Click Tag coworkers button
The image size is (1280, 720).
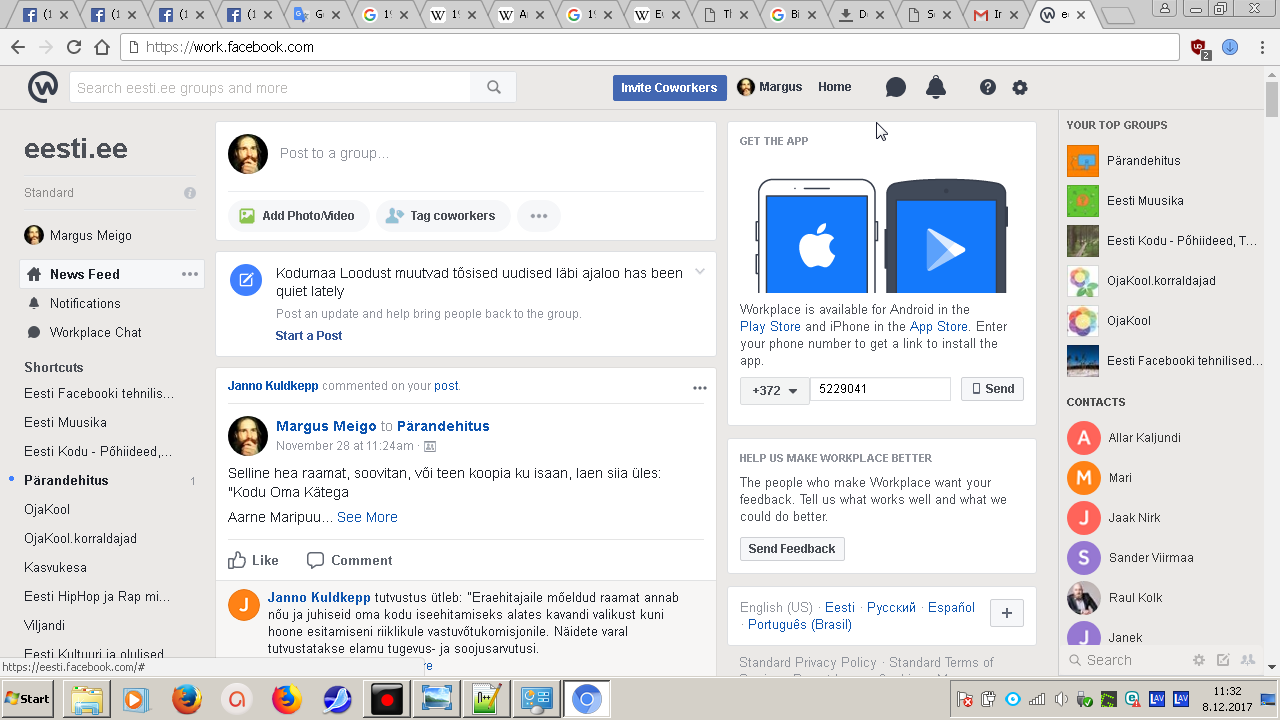pyautogui.click(x=442, y=216)
